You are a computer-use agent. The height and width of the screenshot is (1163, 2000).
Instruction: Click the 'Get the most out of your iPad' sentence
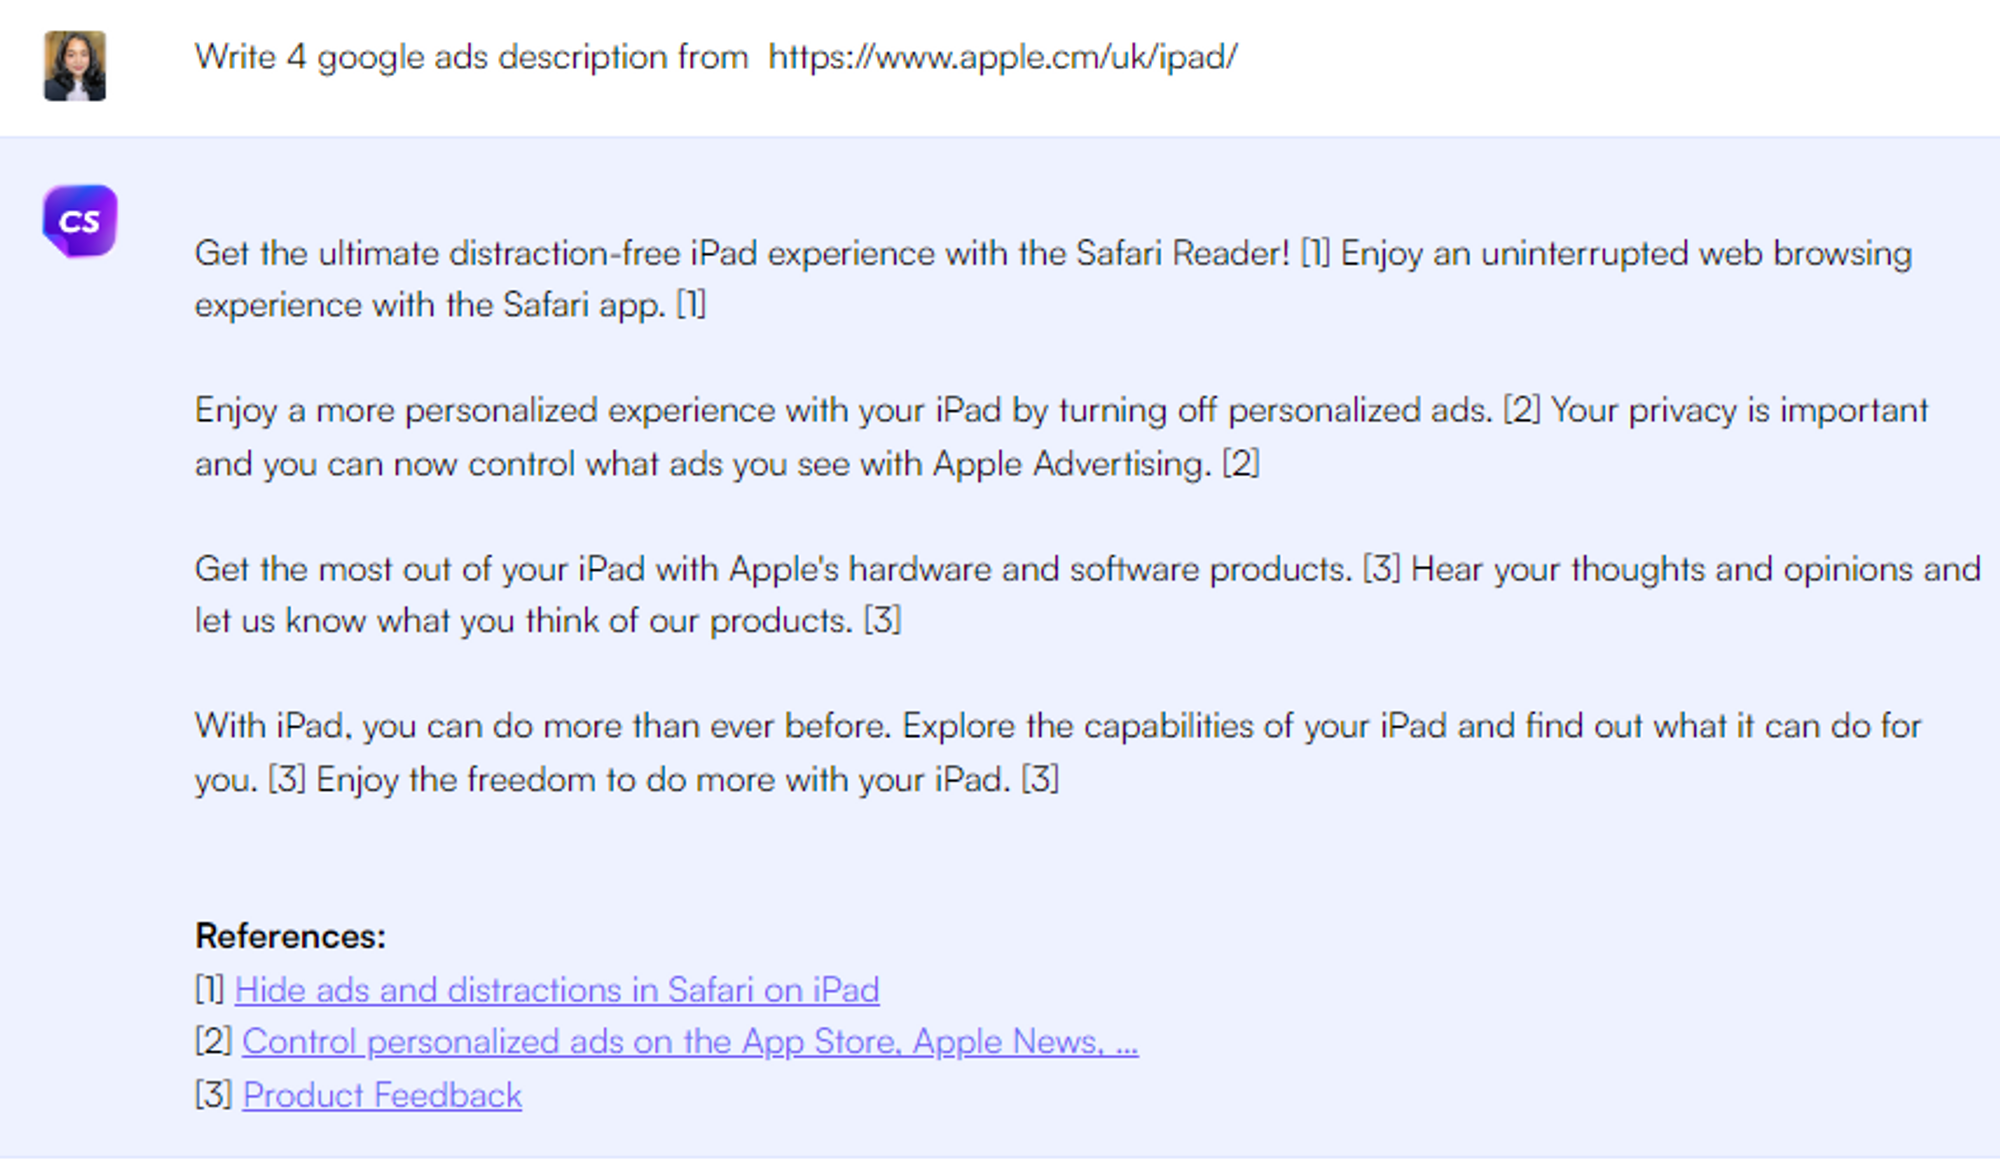click(772, 569)
